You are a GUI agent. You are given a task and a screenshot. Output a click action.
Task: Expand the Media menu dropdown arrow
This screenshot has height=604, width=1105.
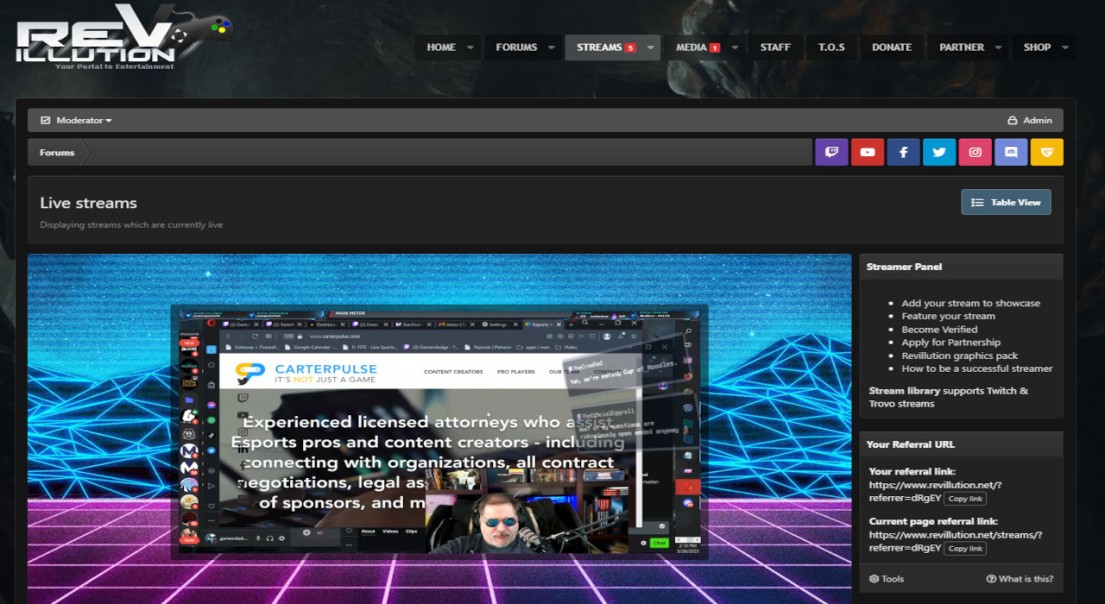[735, 48]
